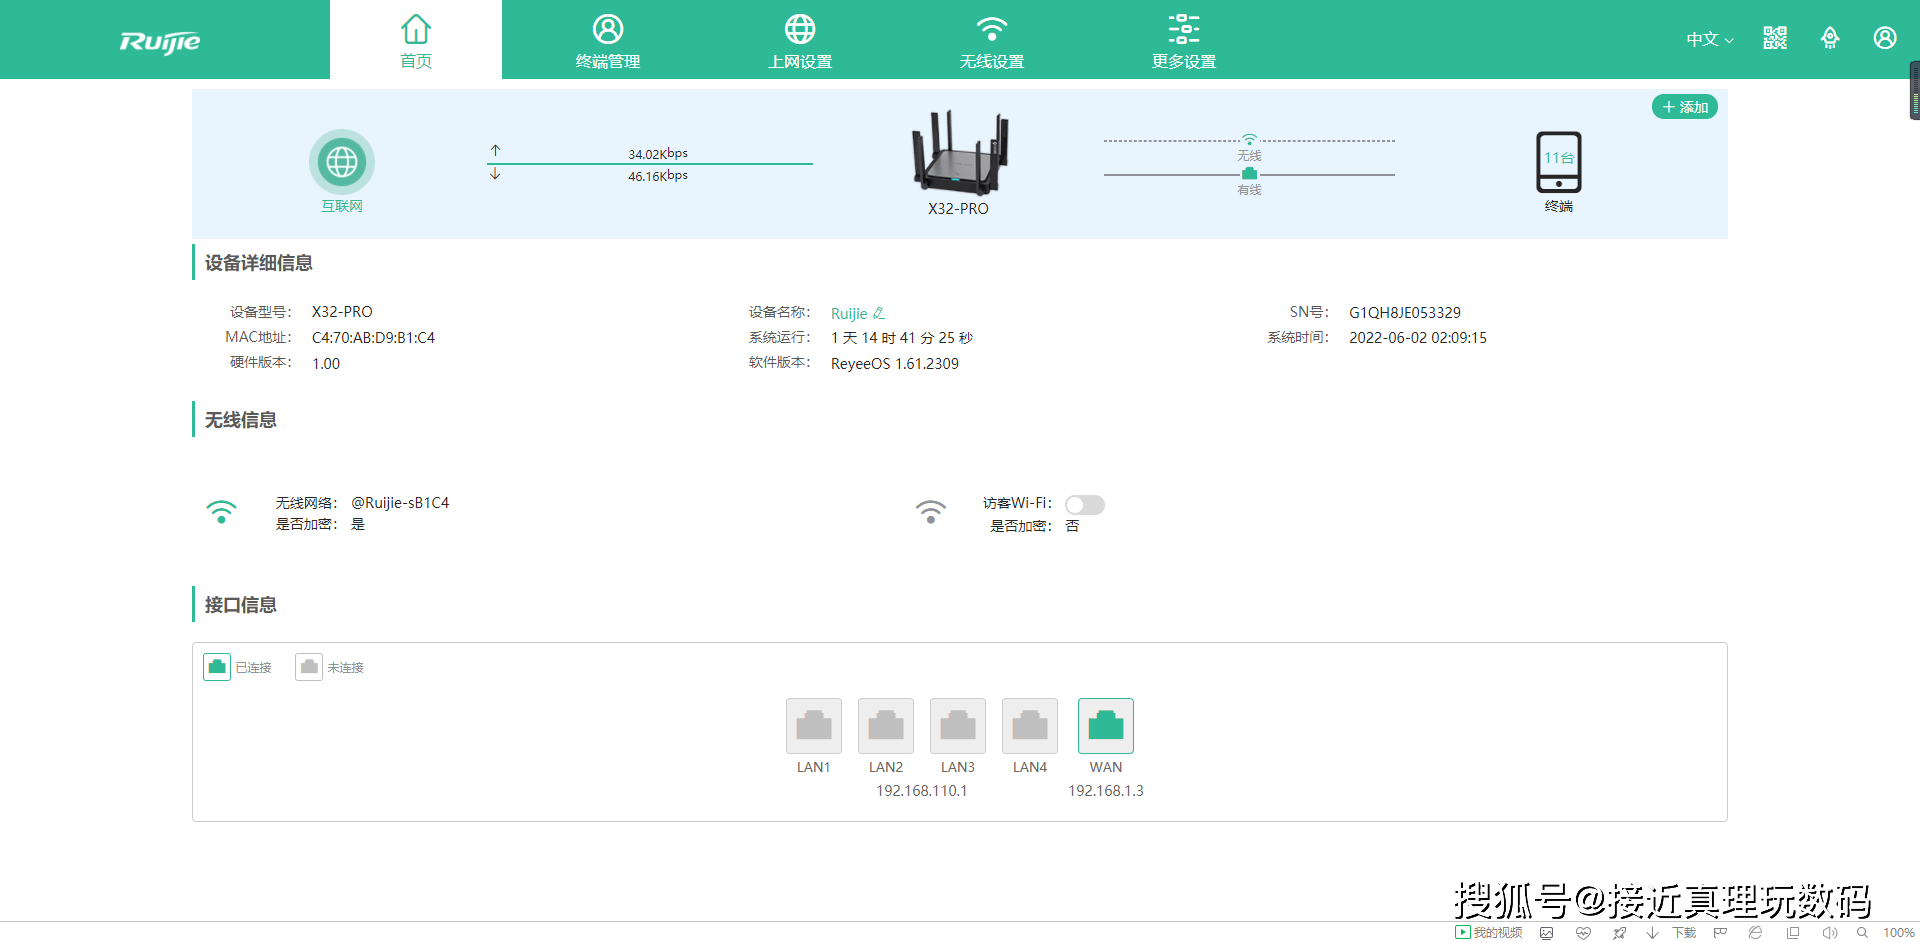Click the rocket icon in top bar
1920x942 pixels.
coord(1830,38)
